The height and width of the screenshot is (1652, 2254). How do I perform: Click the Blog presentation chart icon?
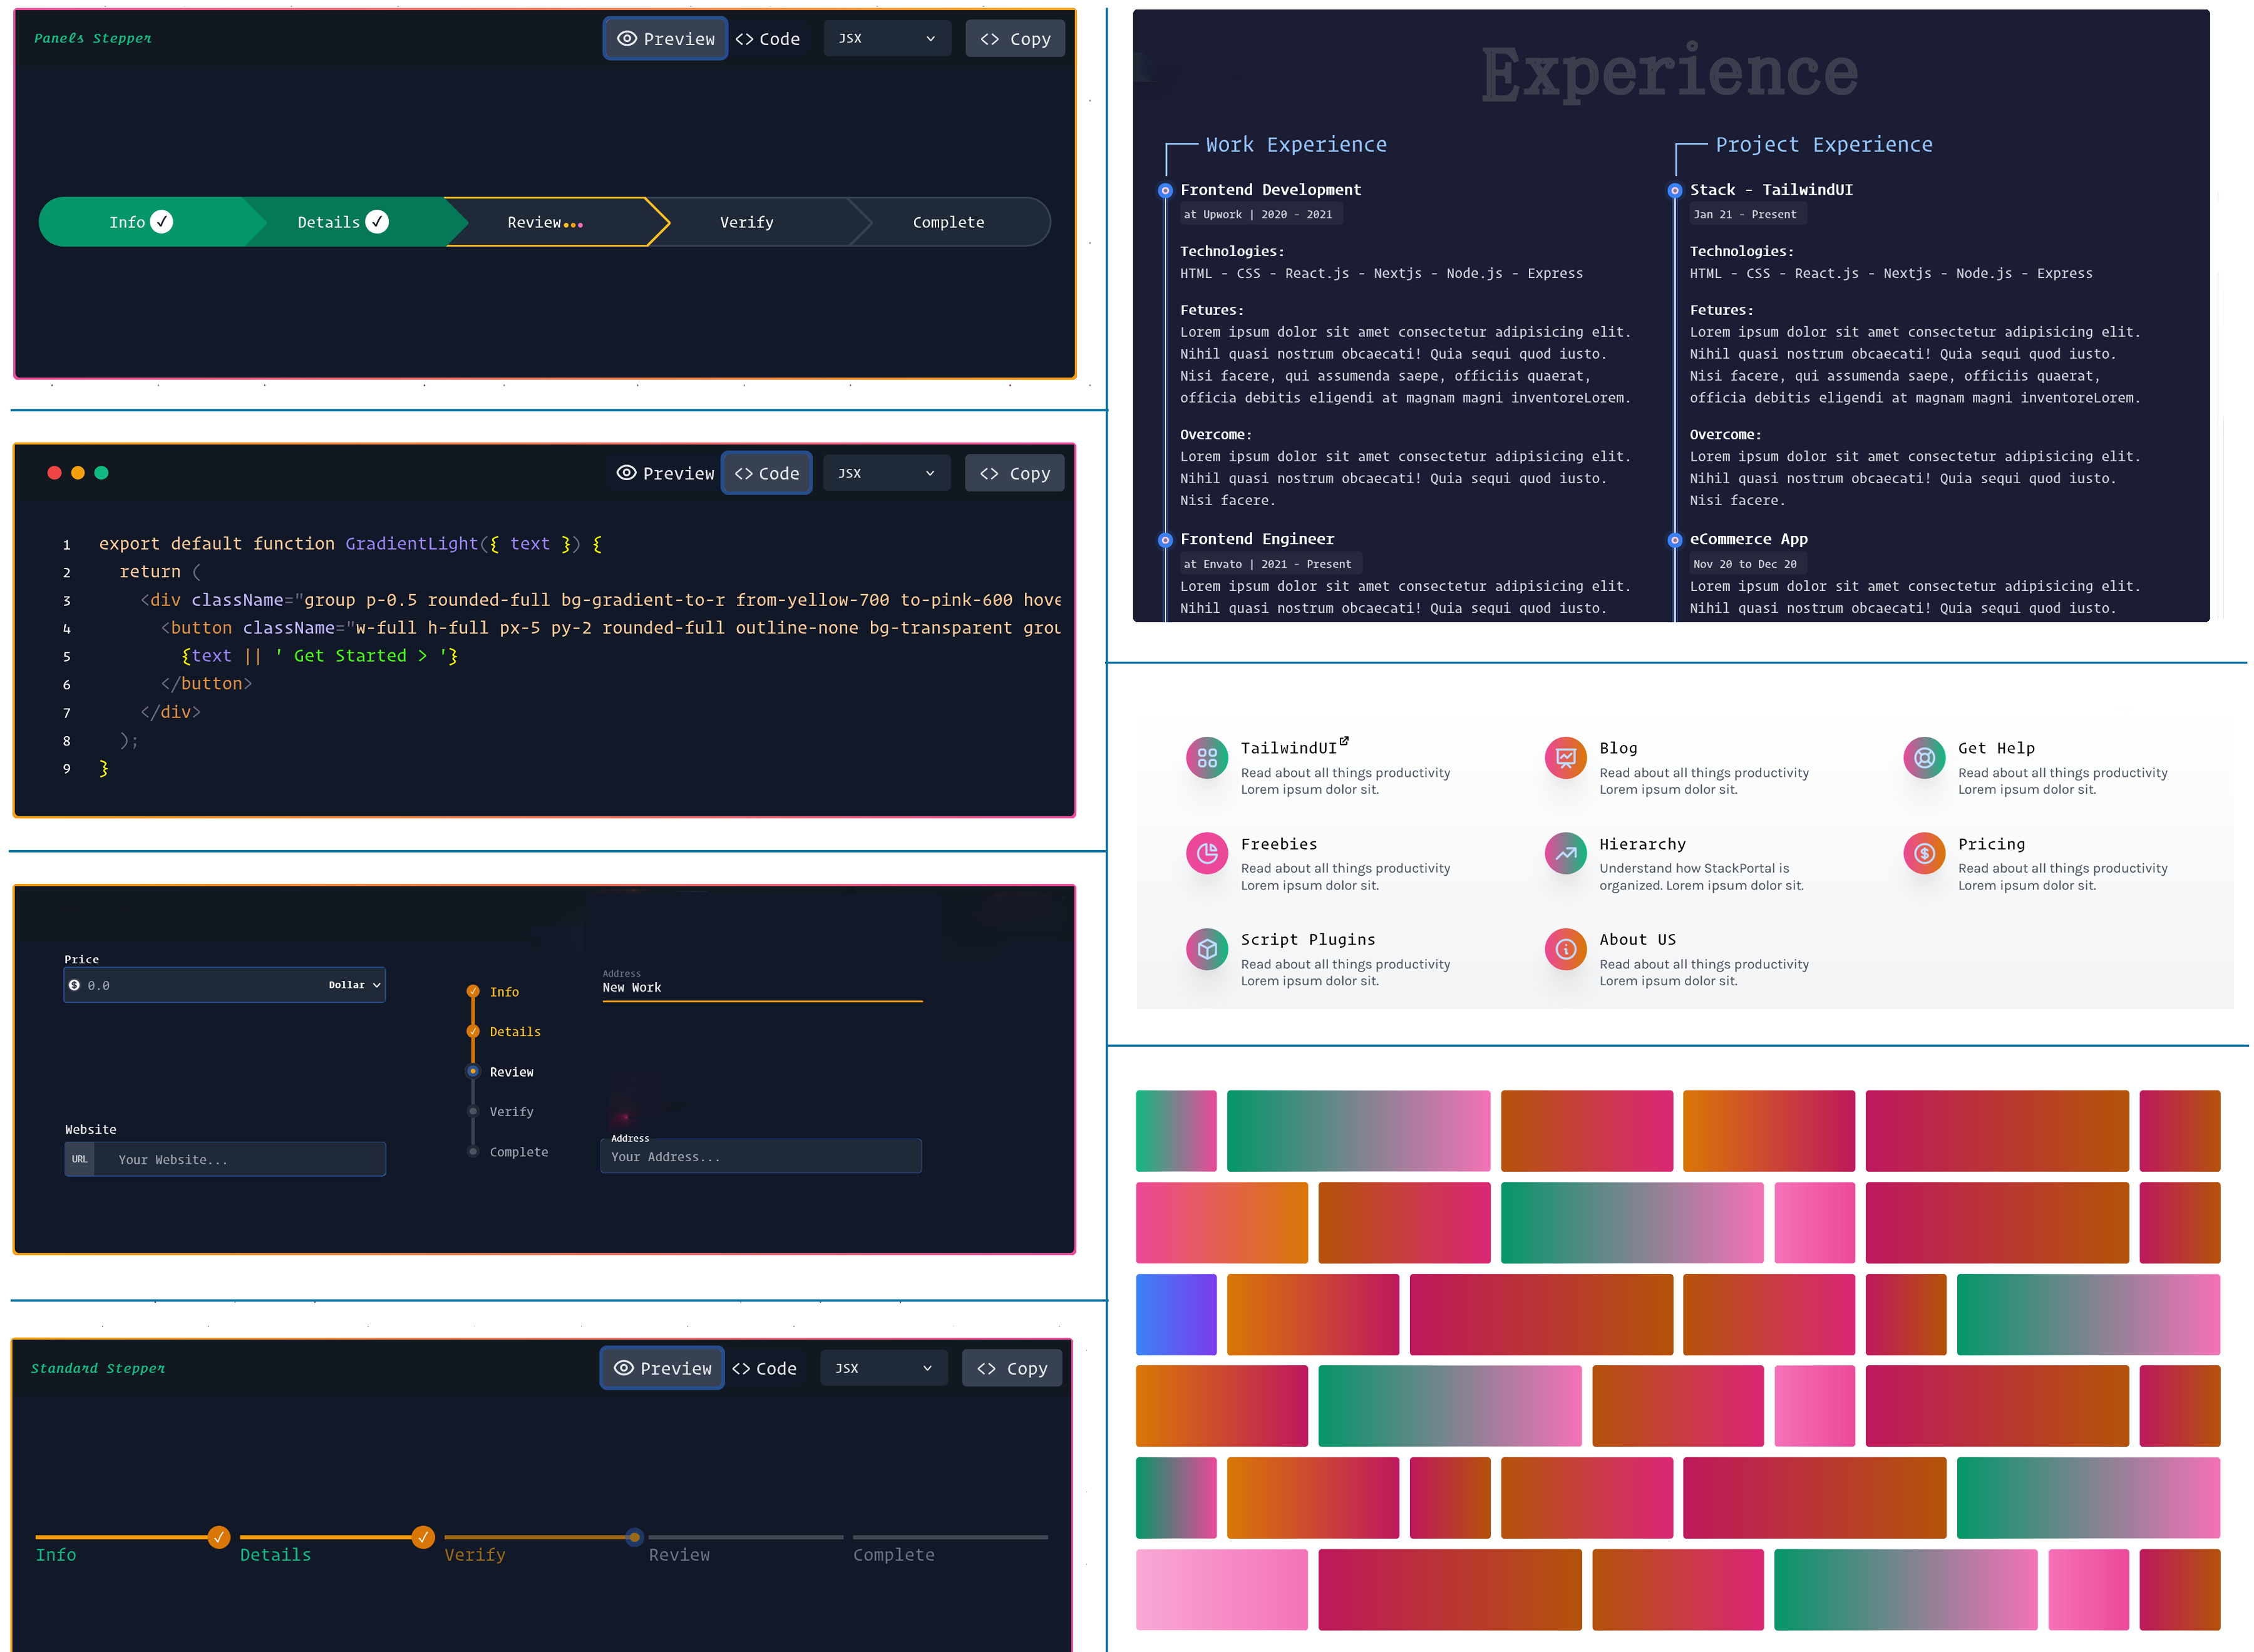tap(1566, 758)
